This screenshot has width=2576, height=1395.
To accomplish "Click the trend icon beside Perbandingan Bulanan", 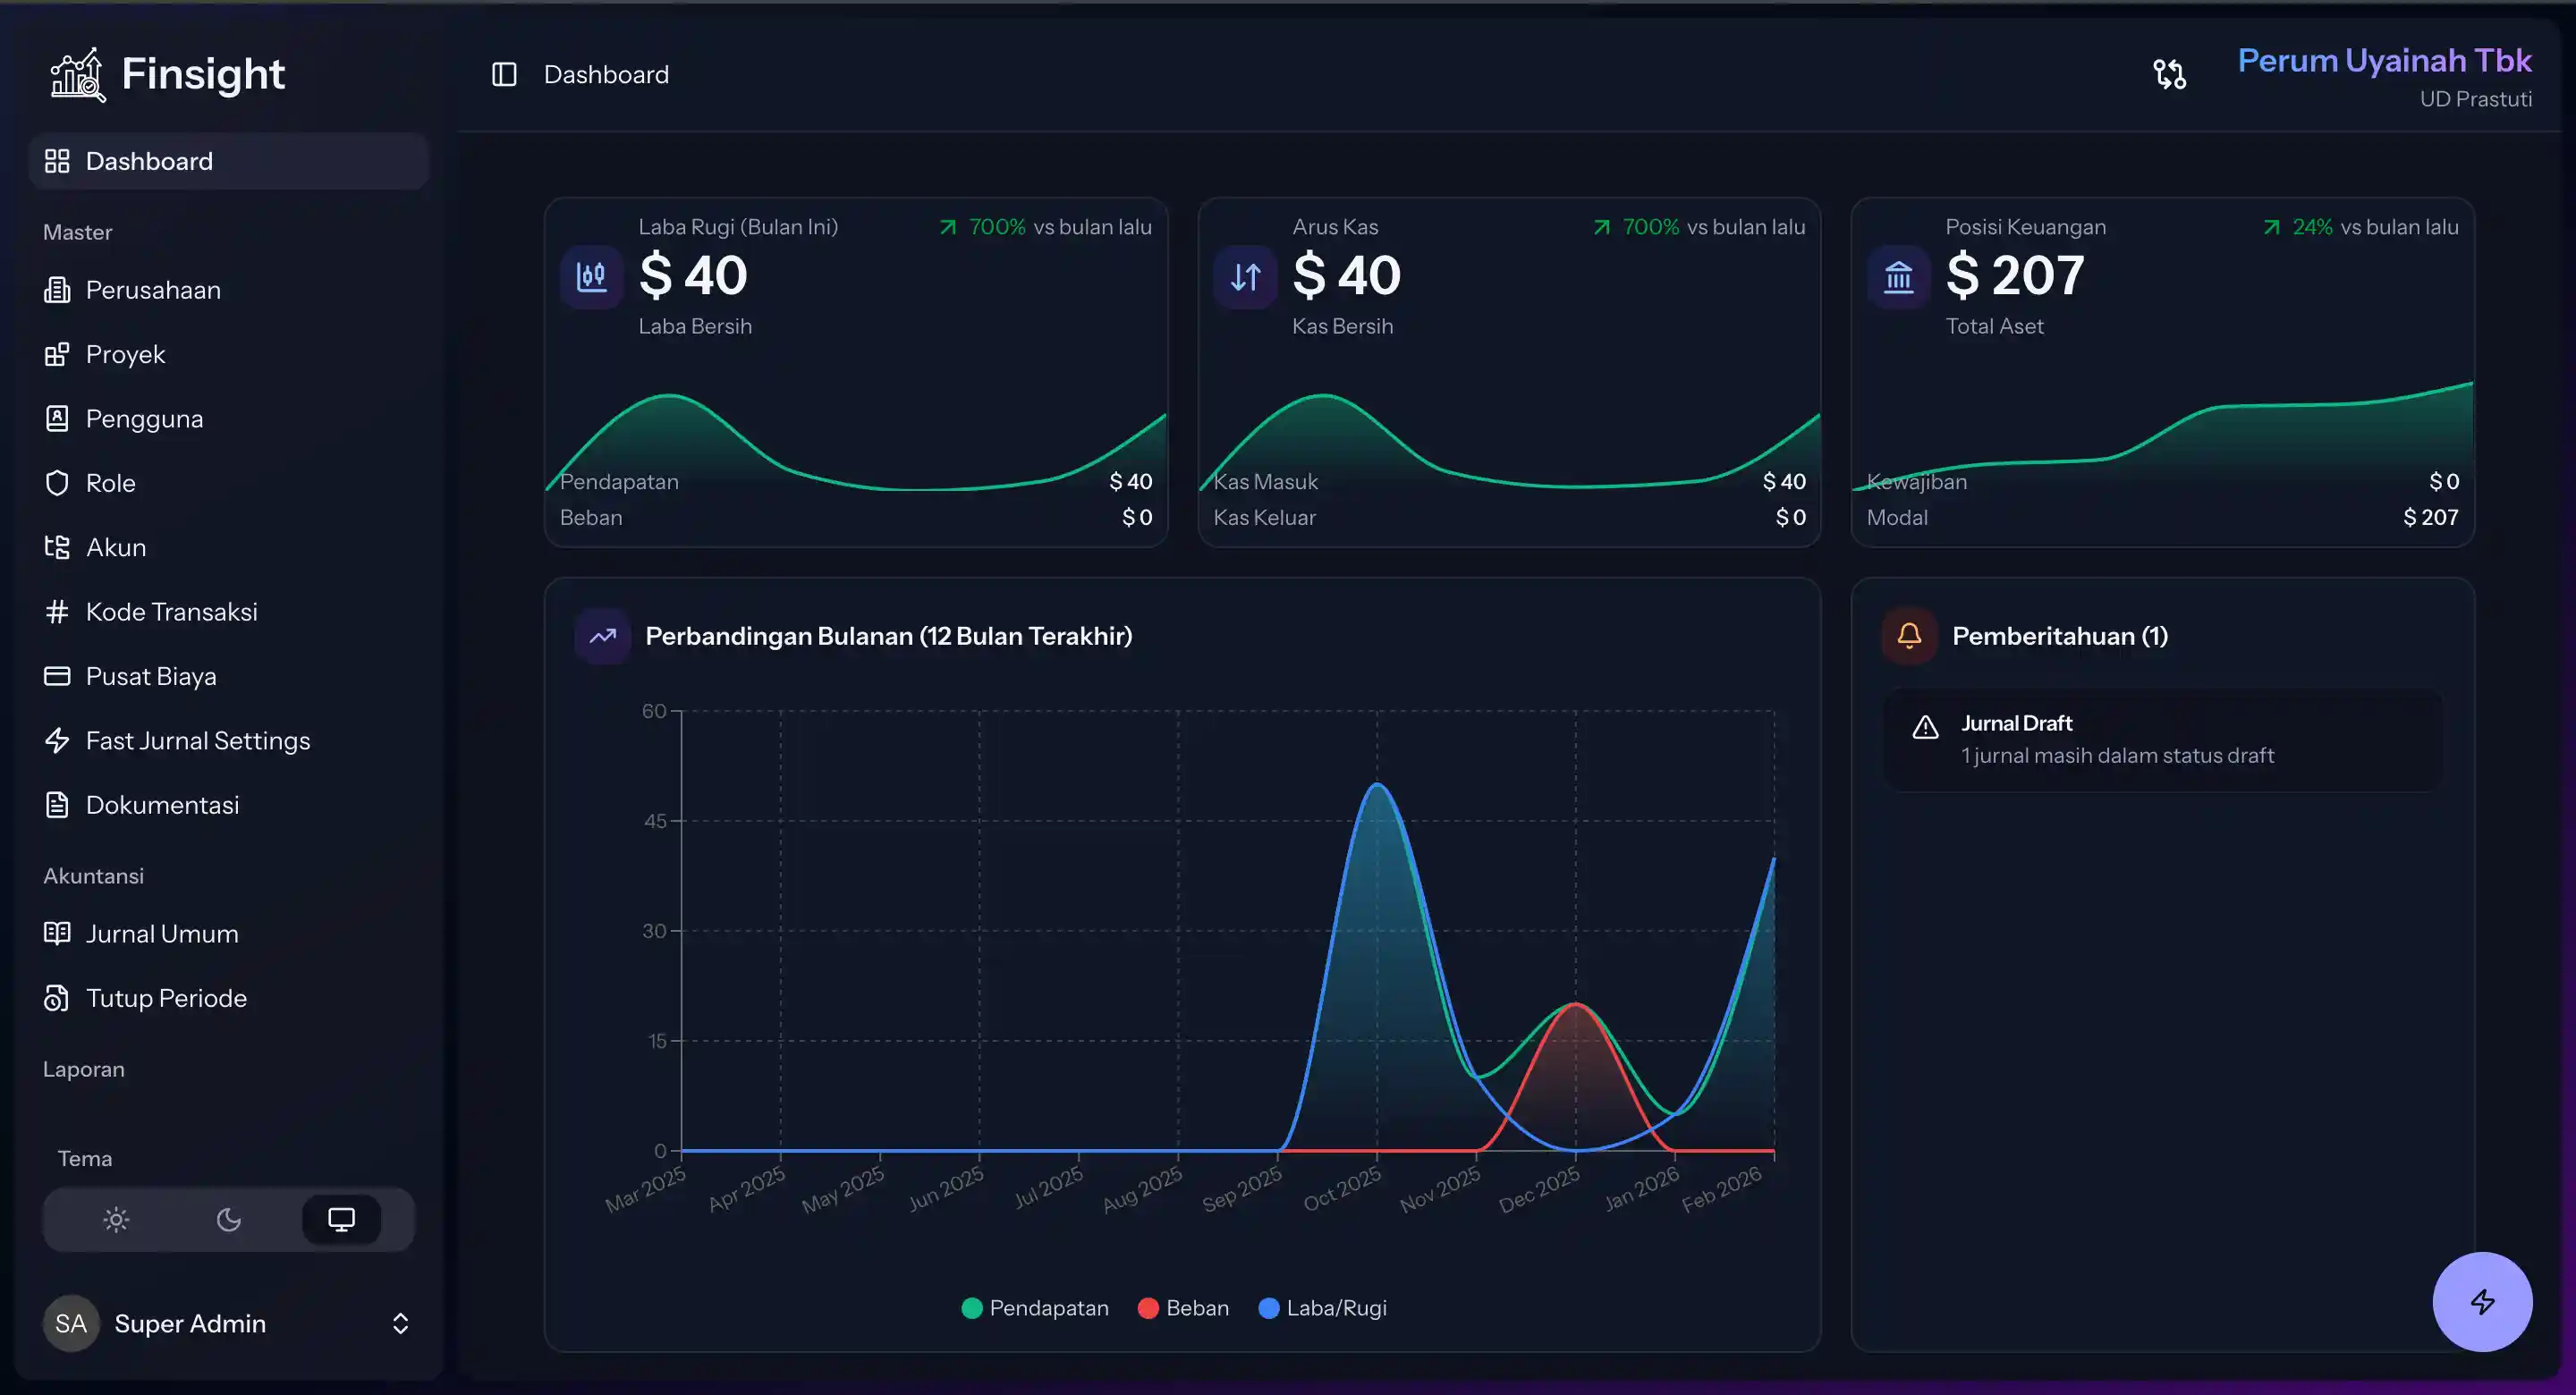I will coord(603,636).
